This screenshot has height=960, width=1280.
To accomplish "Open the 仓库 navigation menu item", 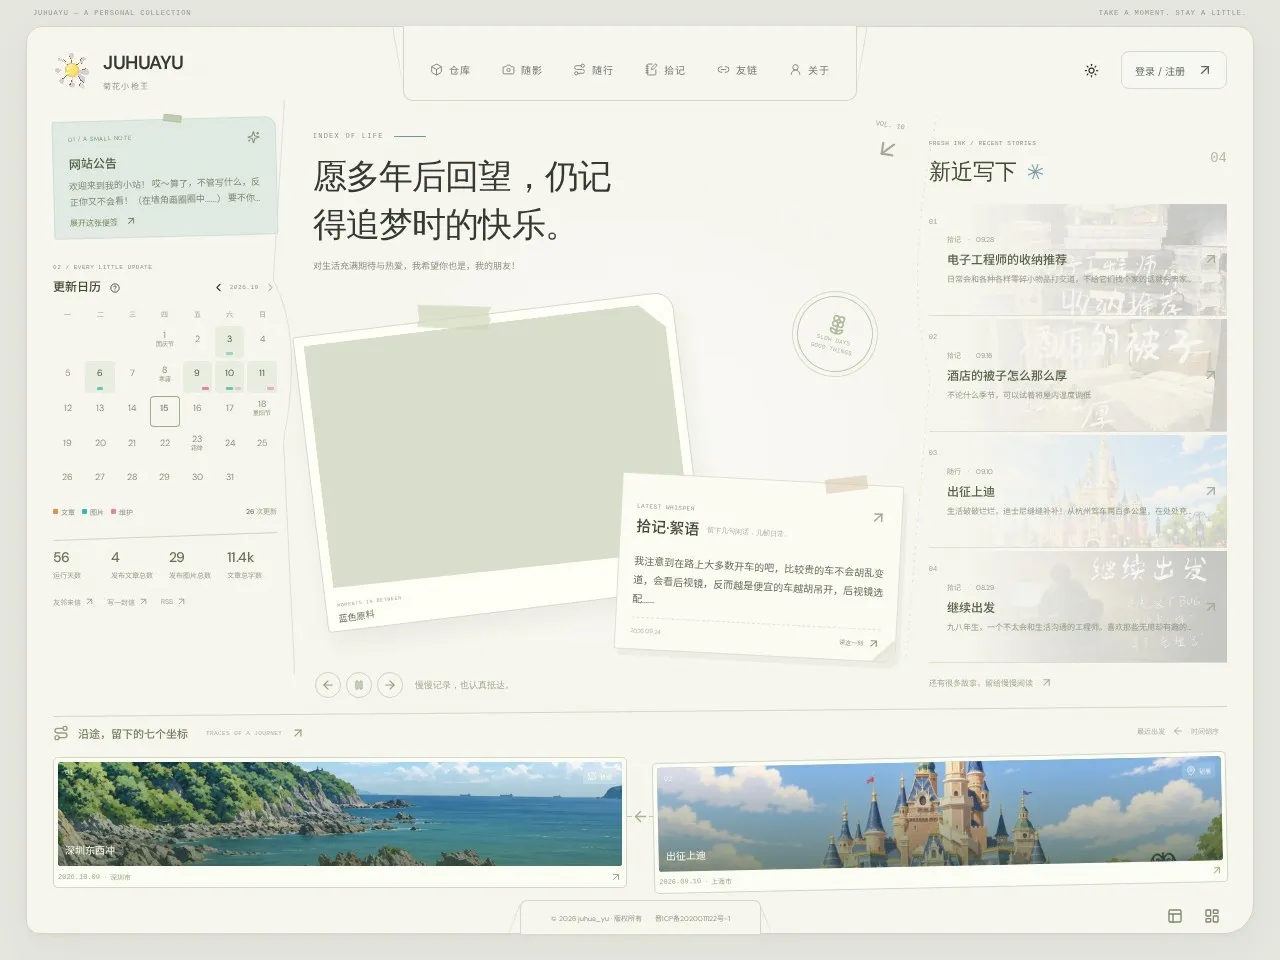I will click(450, 70).
